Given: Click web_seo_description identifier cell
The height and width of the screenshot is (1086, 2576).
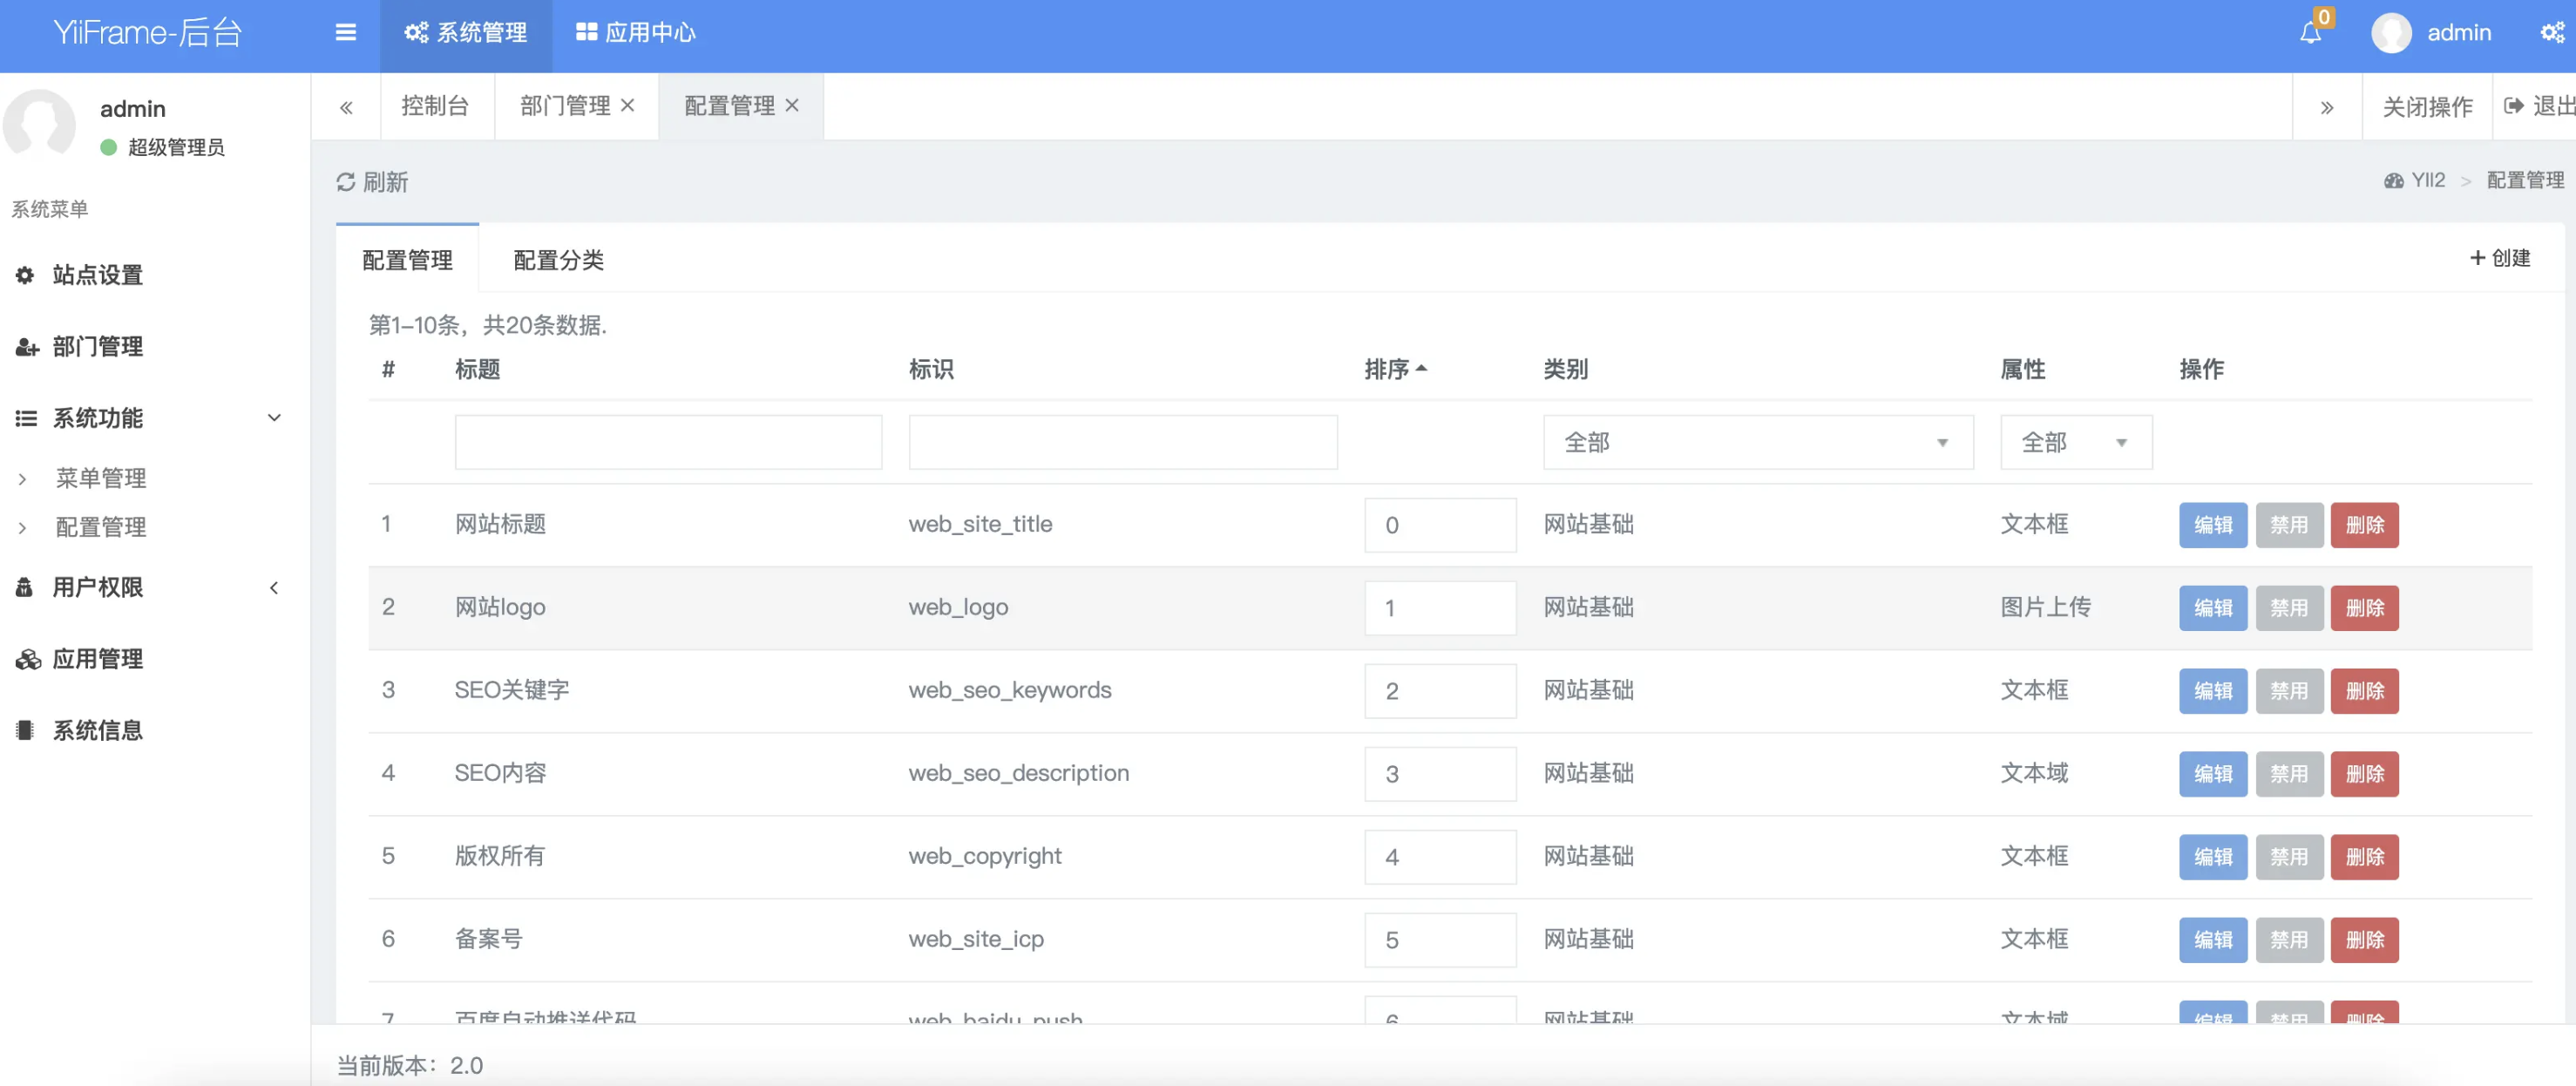Looking at the screenshot, I should [1018, 773].
